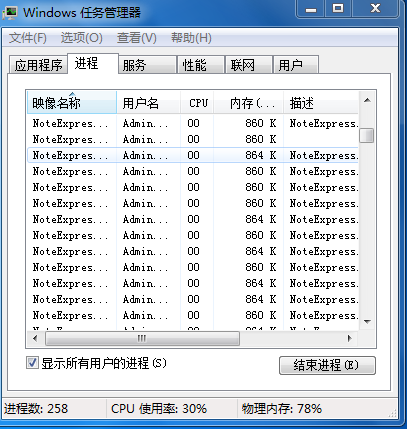Click the horizontal scrollbar right arrow
407x429 pixels.
(x=350, y=339)
